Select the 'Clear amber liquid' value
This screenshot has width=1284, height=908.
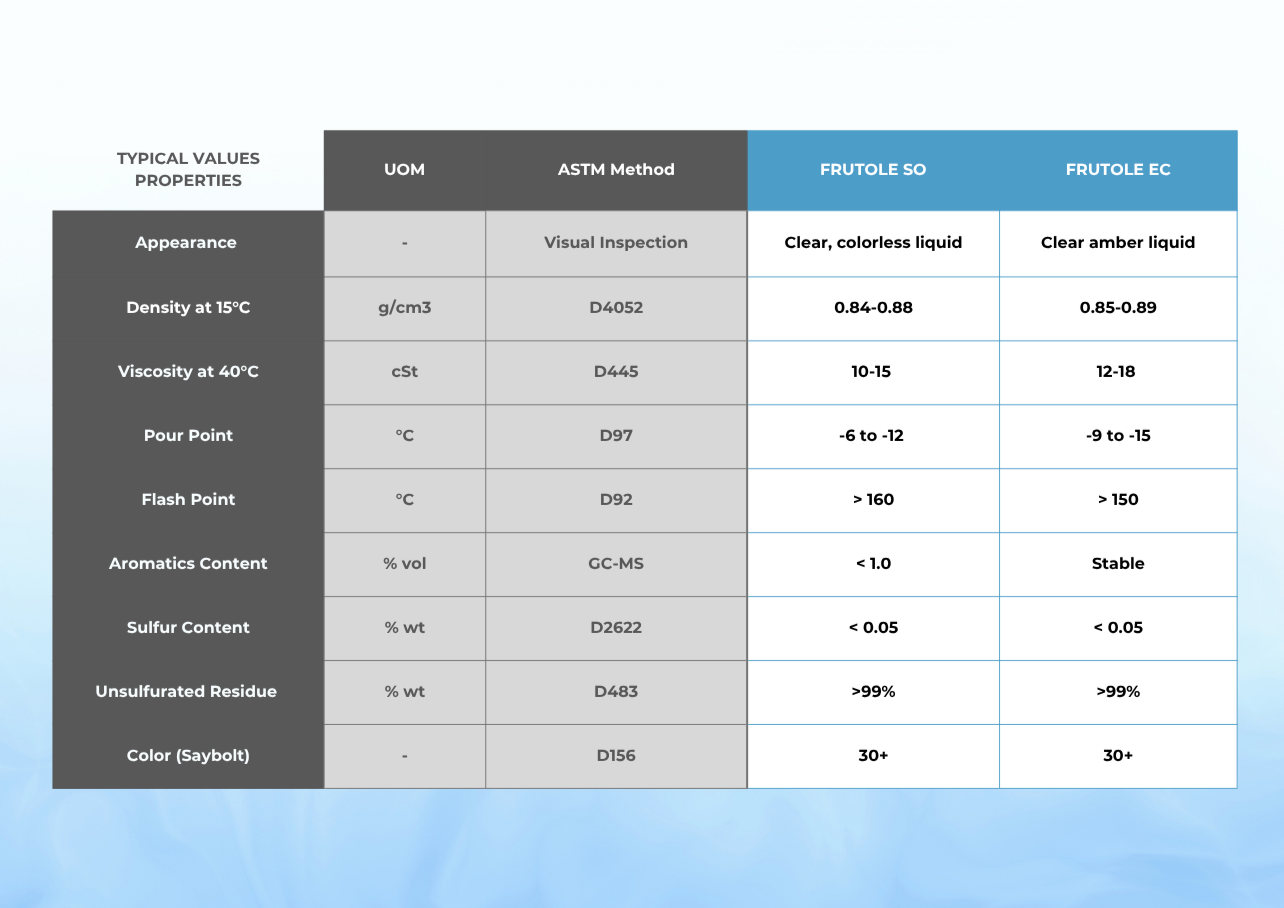(x=1118, y=243)
